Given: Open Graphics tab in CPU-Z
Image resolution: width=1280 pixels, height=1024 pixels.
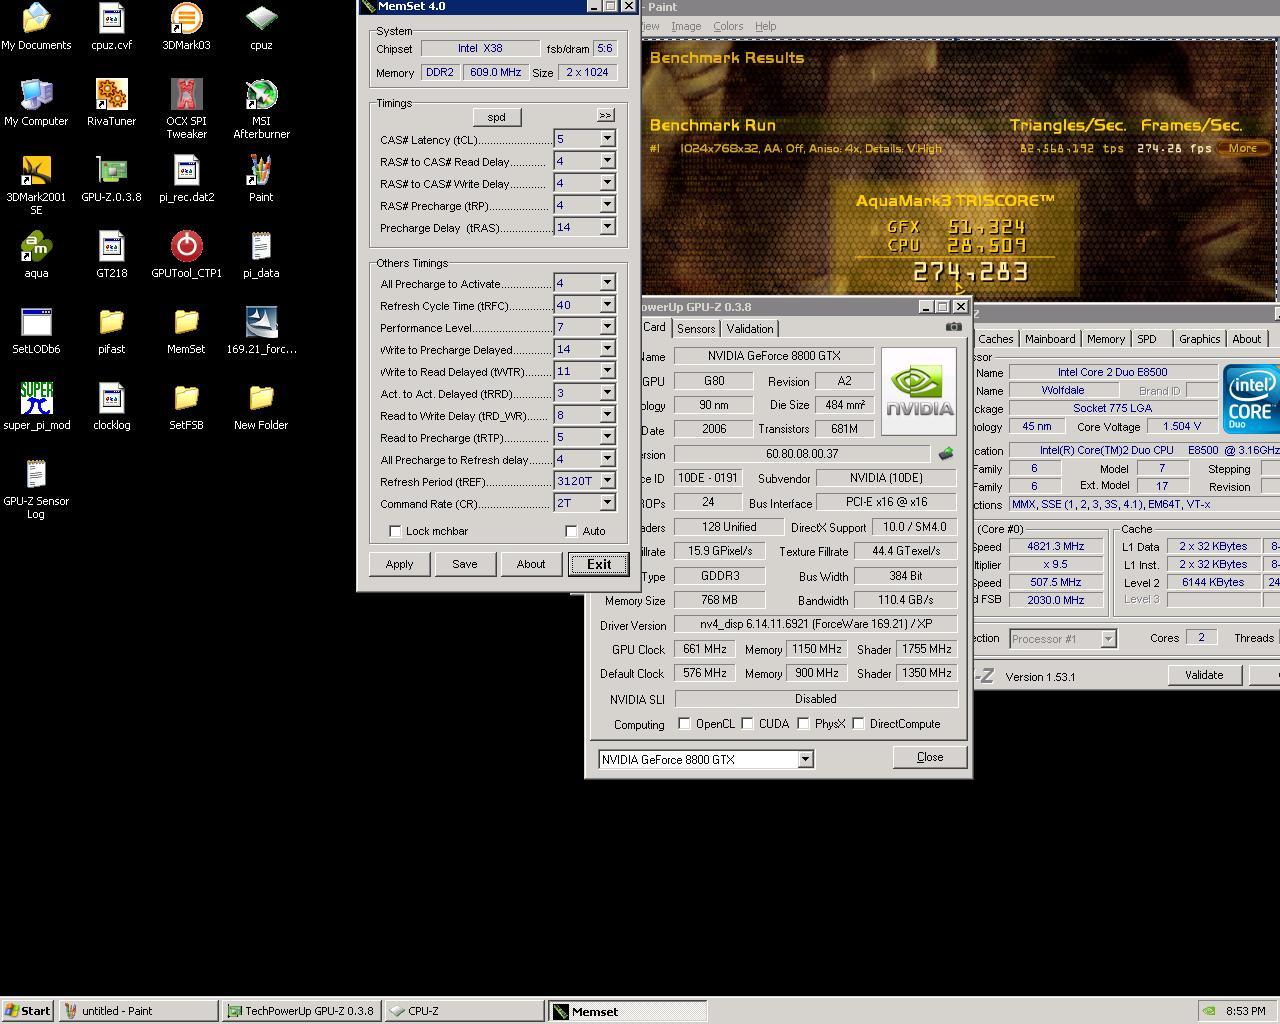Looking at the screenshot, I should pyautogui.click(x=1199, y=339).
